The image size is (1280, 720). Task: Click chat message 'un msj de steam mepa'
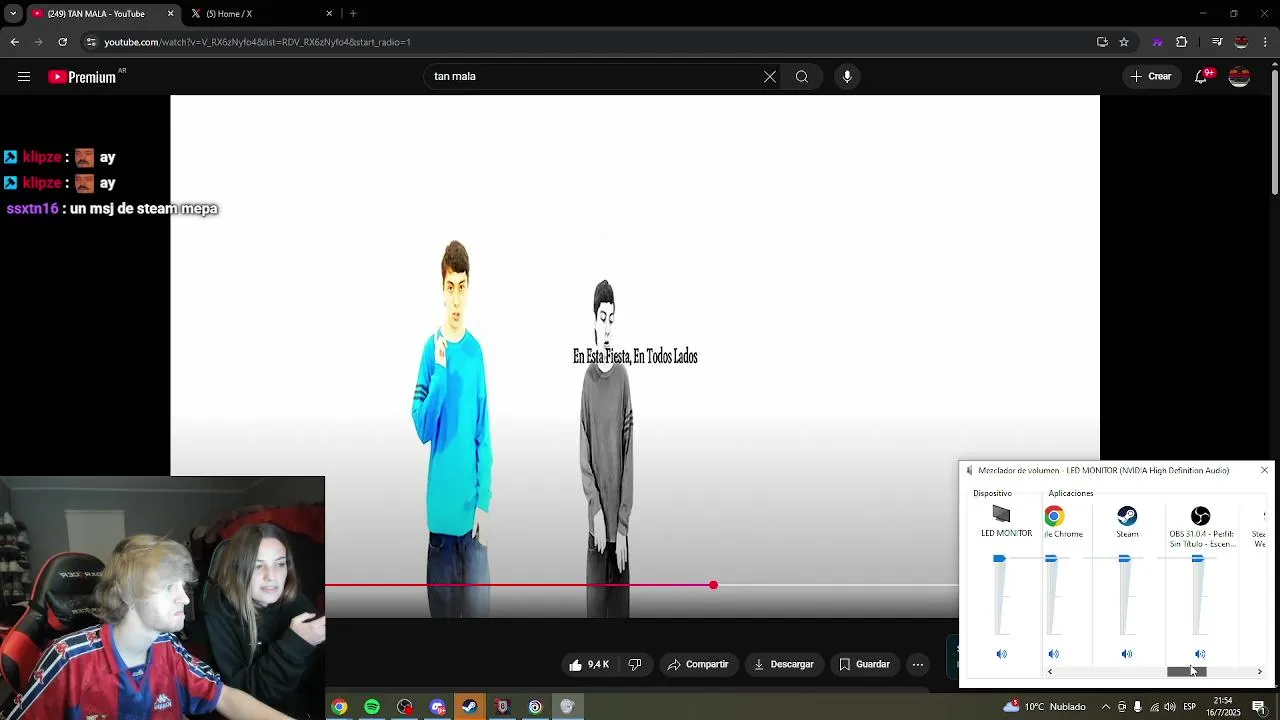144,209
